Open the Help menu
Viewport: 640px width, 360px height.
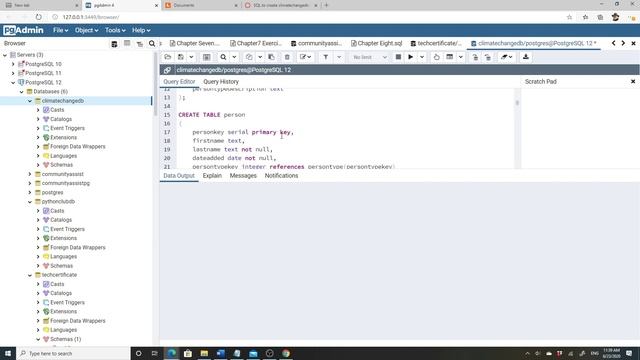pos(141,30)
